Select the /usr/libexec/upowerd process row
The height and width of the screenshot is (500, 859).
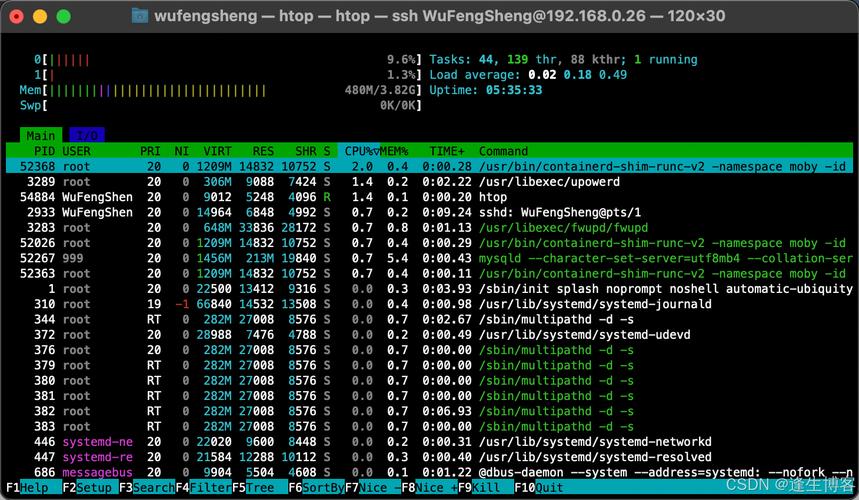pyautogui.click(x=429, y=182)
